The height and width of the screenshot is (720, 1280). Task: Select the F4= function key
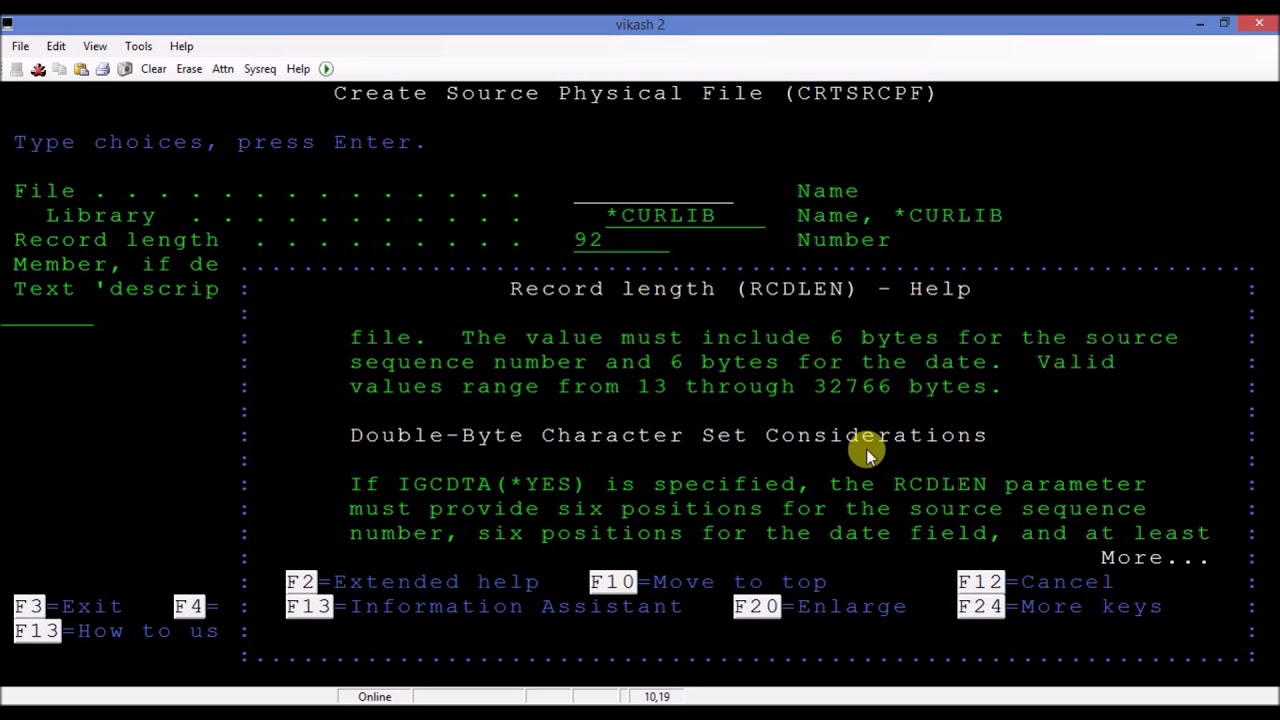click(x=197, y=607)
